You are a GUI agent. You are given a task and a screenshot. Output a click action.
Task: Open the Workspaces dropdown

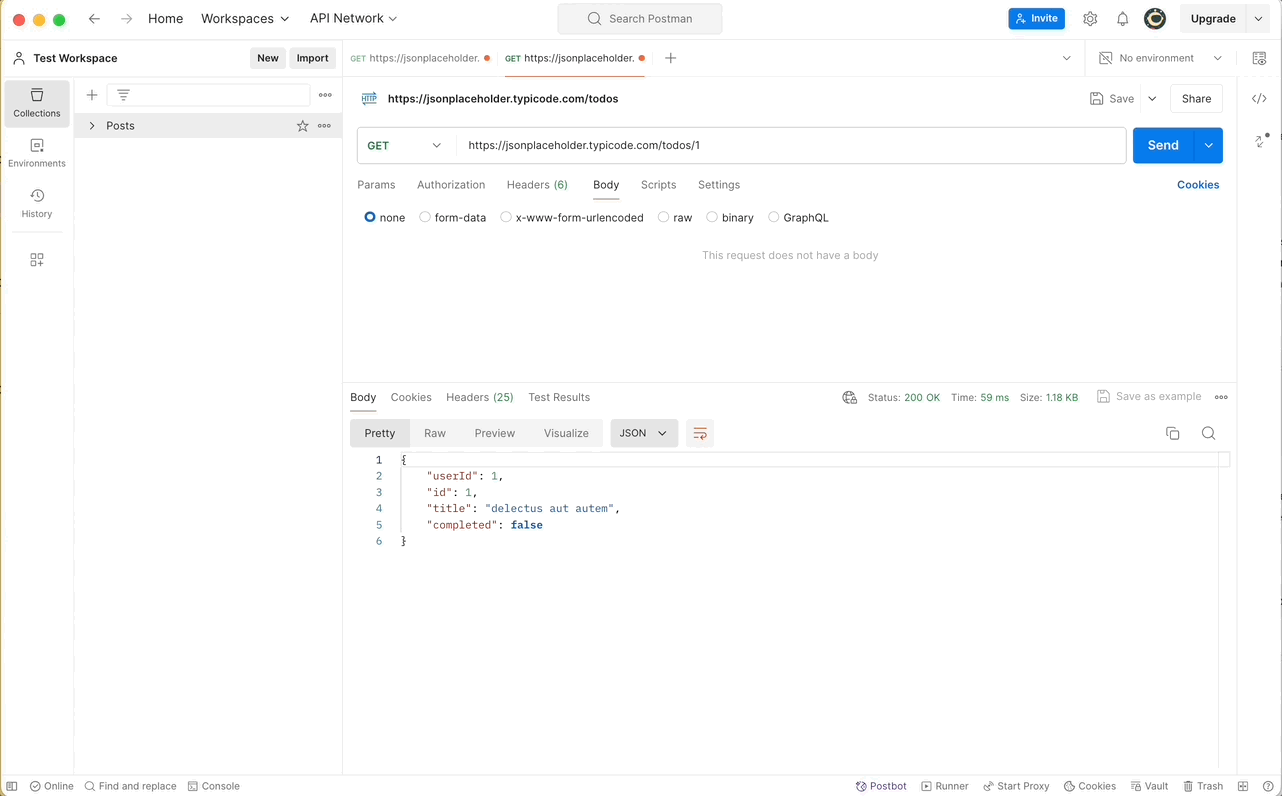click(245, 19)
